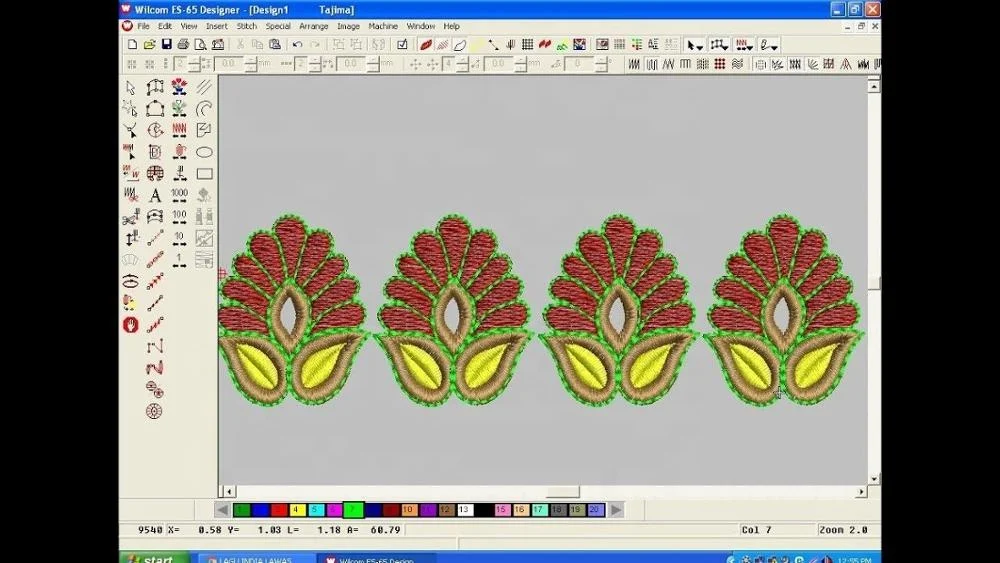Viewport: 1000px width, 563px height.
Task: Click the circular wheel motif tool
Action: (154, 411)
